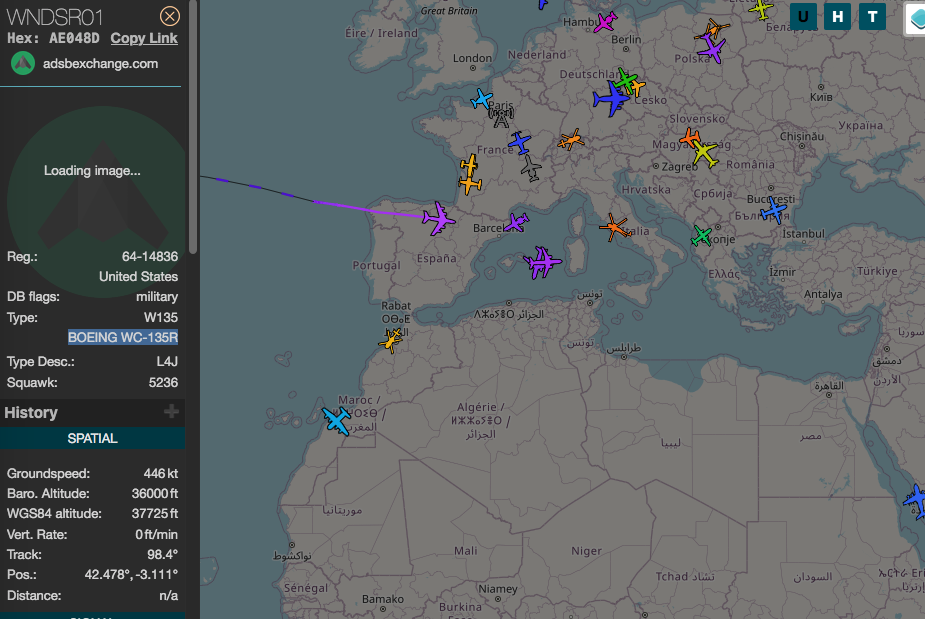The image size is (925, 619).
Task: Click the info panel vertical scrollbar
Action: 193,127
